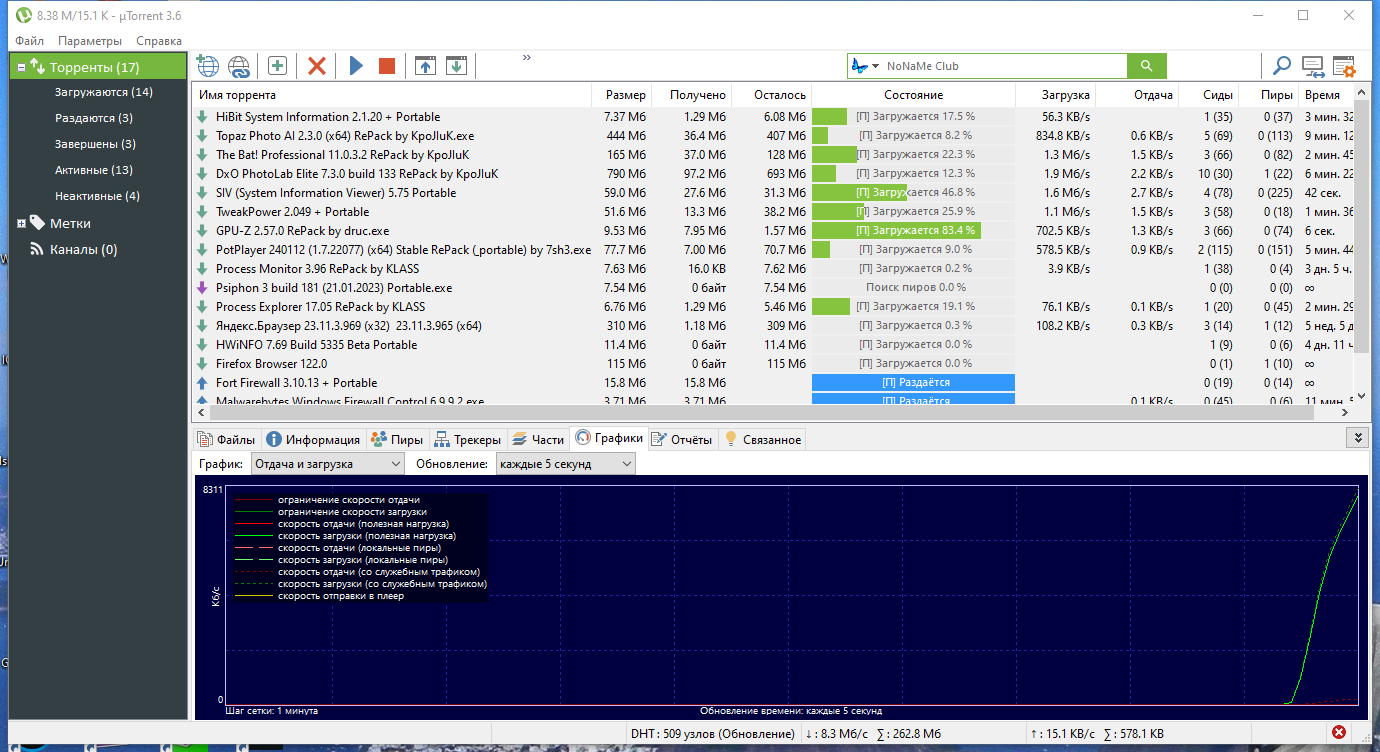Collapse the Торренты tree node
Screen dimensions: 1380x752
(x=21, y=67)
